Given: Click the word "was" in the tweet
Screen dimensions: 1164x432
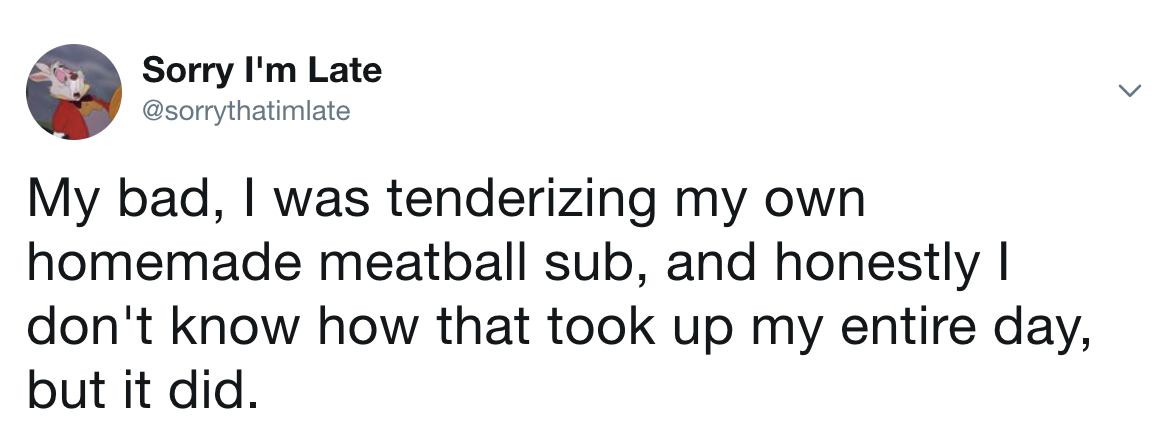Looking at the screenshot, I should [321, 205].
